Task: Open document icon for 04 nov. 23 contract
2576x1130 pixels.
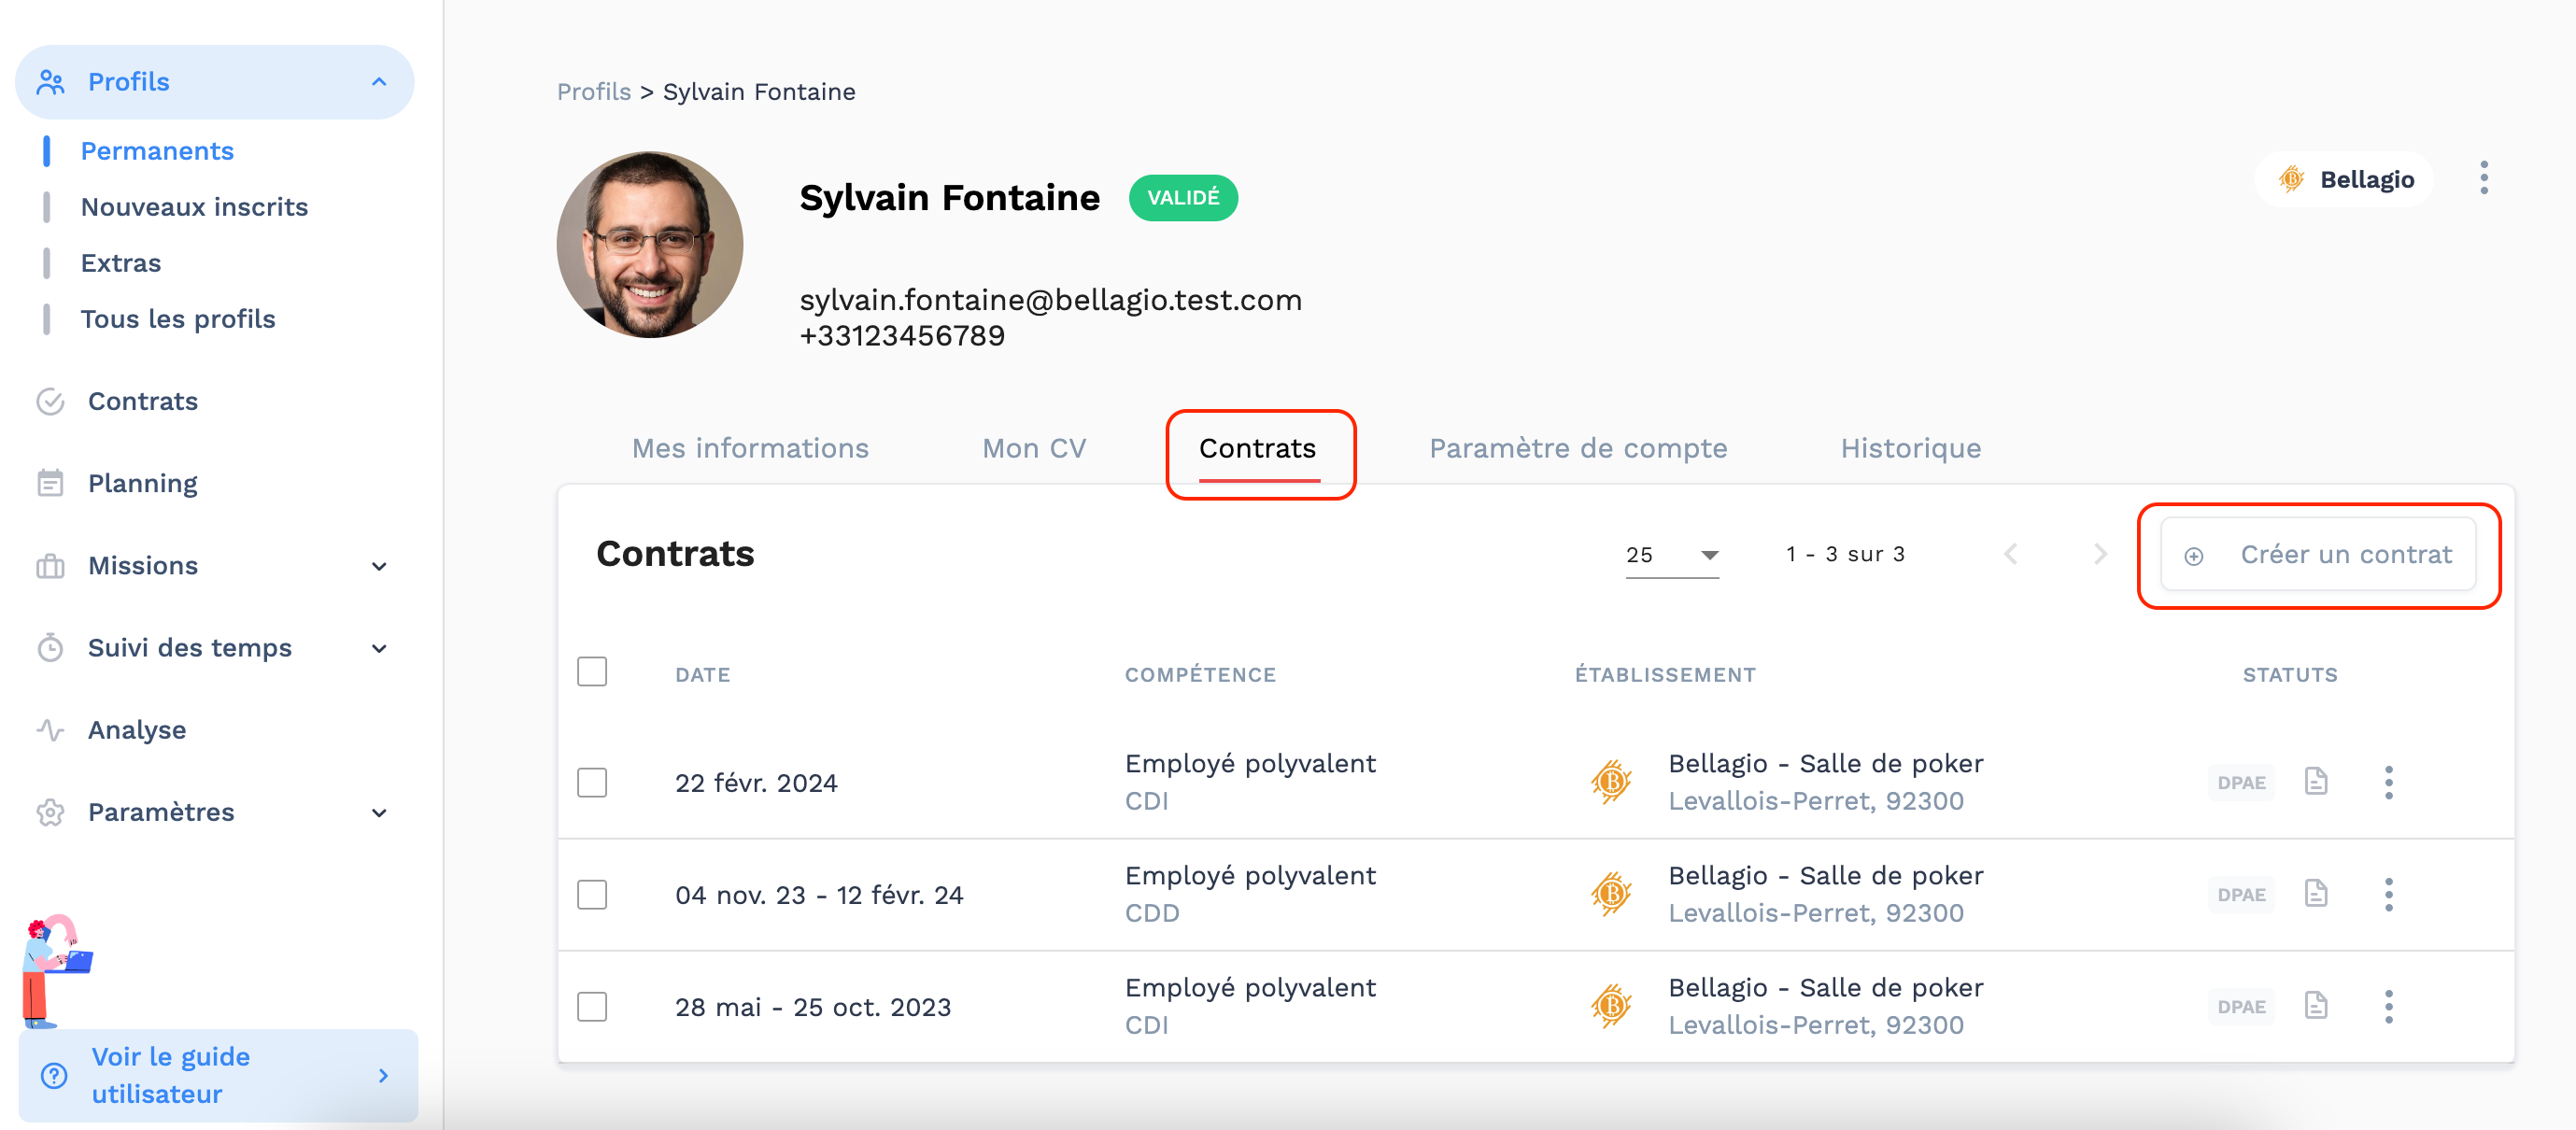Action: (2316, 893)
